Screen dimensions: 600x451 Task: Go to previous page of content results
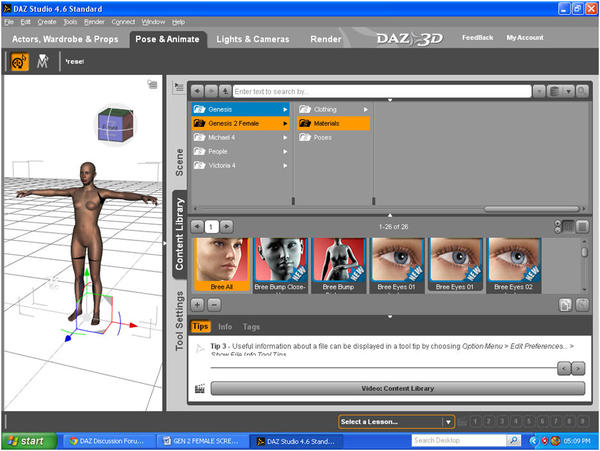tap(197, 226)
